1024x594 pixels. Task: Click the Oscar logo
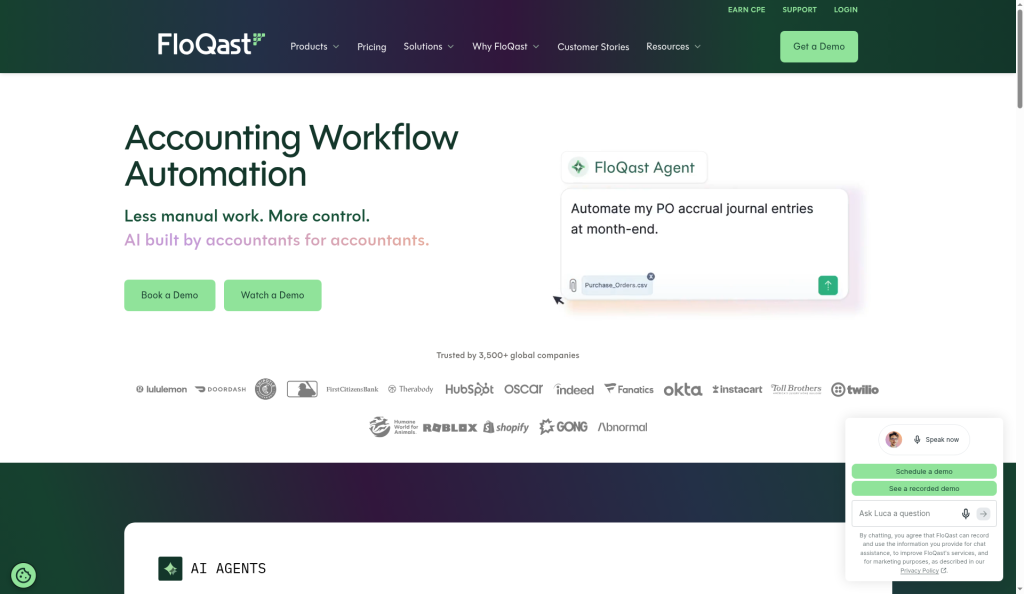[523, 388]
